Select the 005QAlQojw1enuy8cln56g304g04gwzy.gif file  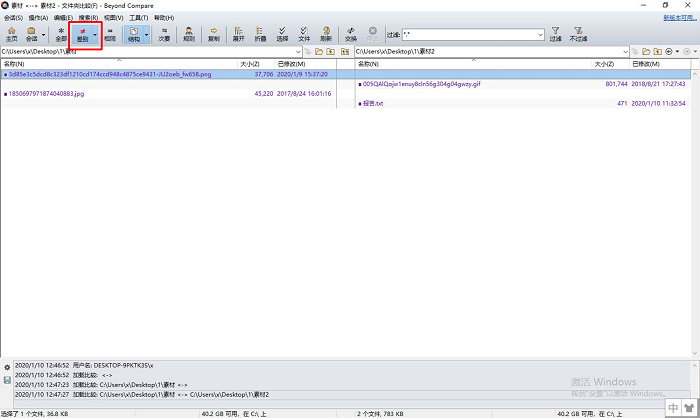421,84
